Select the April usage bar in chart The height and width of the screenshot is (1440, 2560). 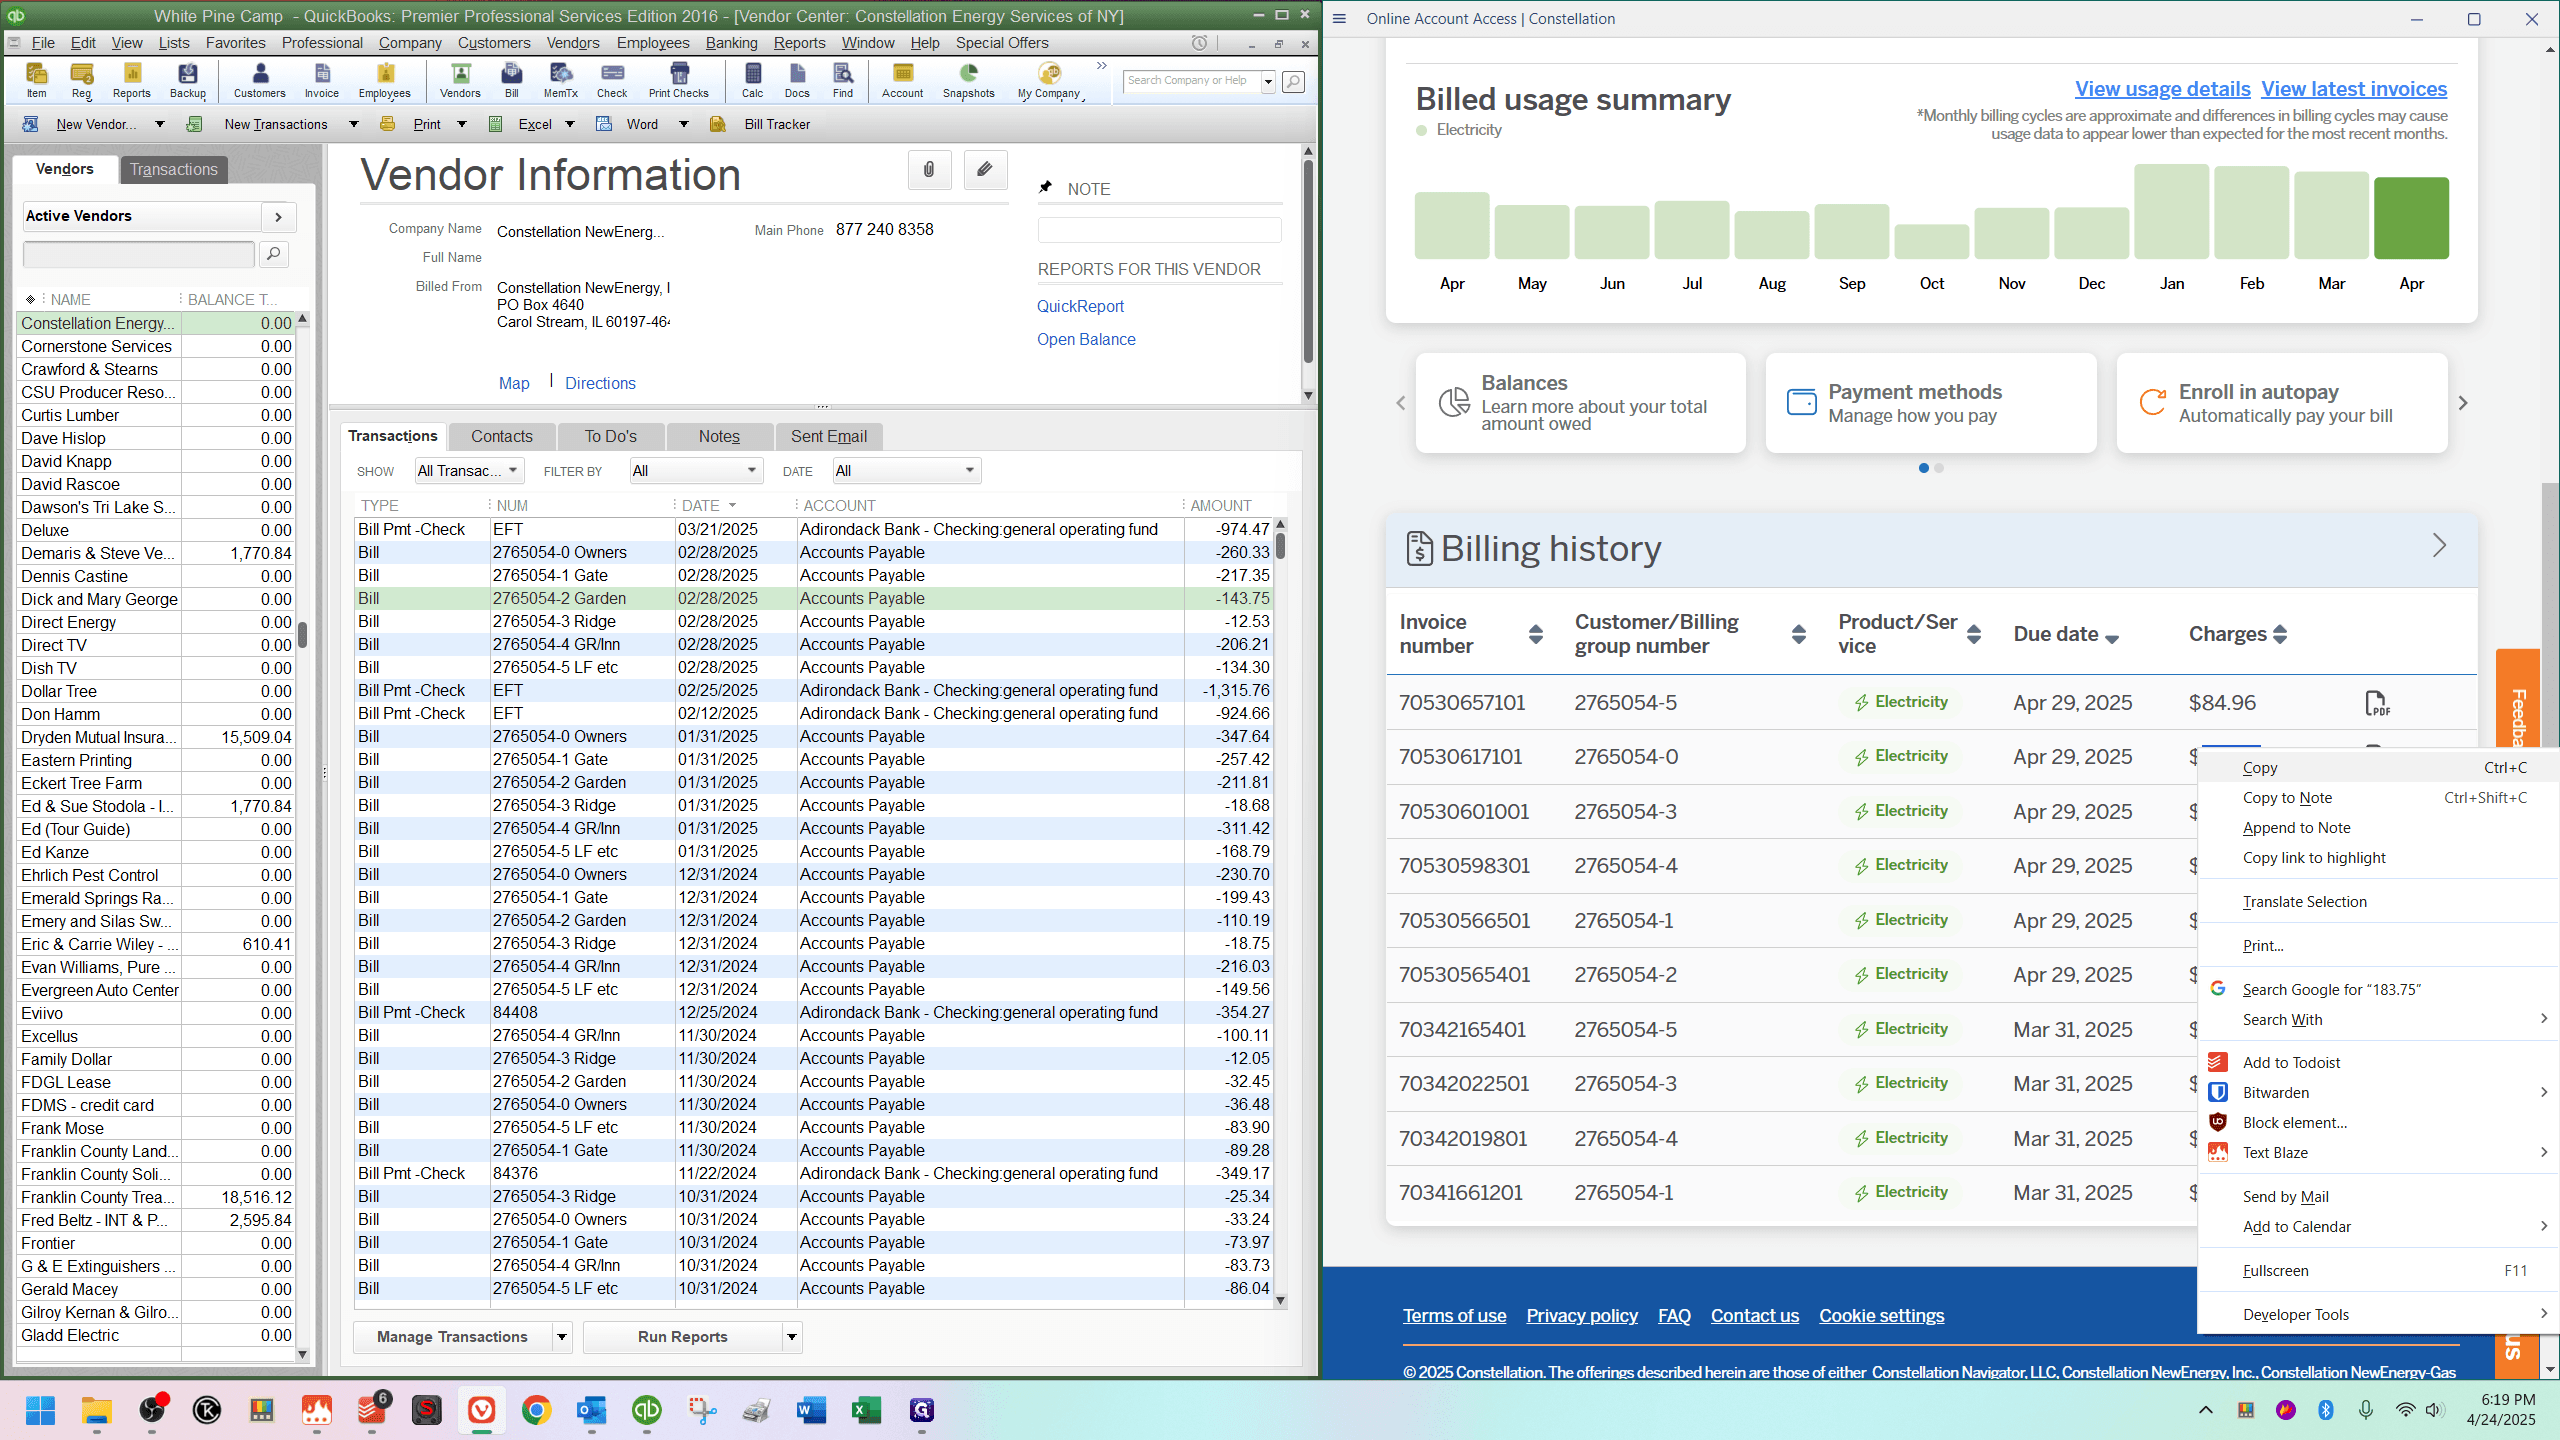2411,218
